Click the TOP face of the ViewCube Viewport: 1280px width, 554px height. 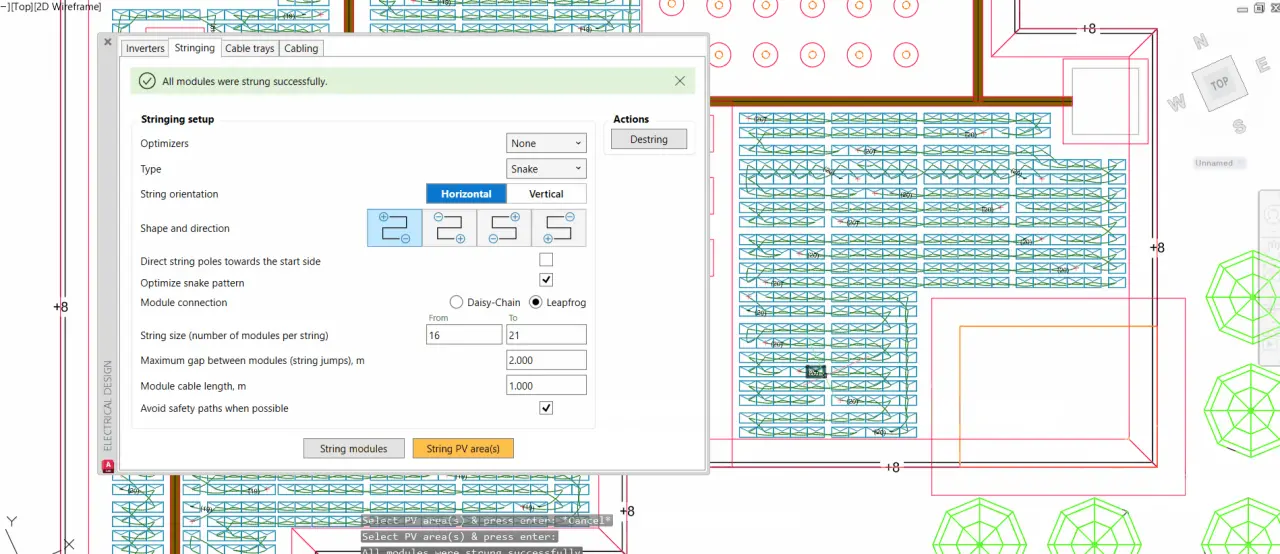point(1219,84)
